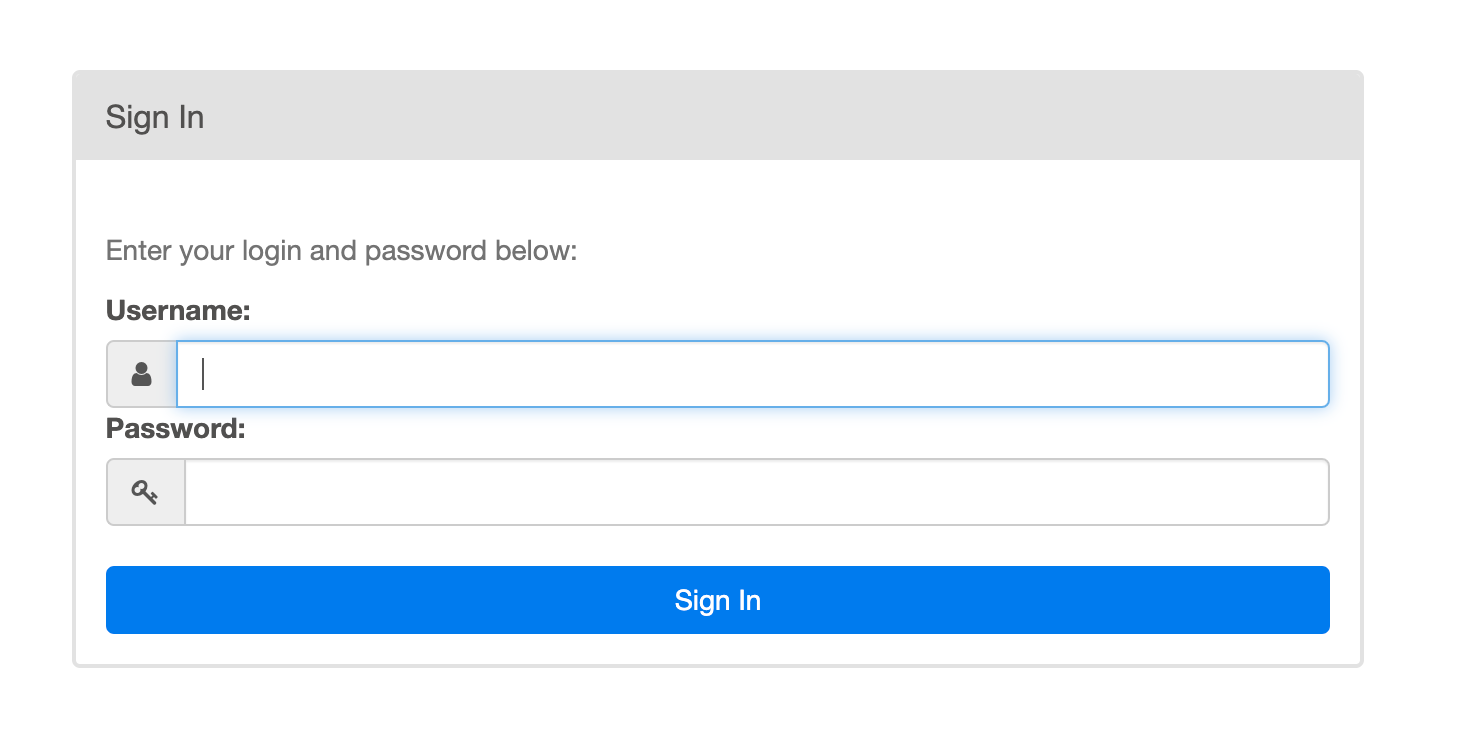Click the "Password:" field label
This screenshot has height=756, width=1470.
point(176,429)
